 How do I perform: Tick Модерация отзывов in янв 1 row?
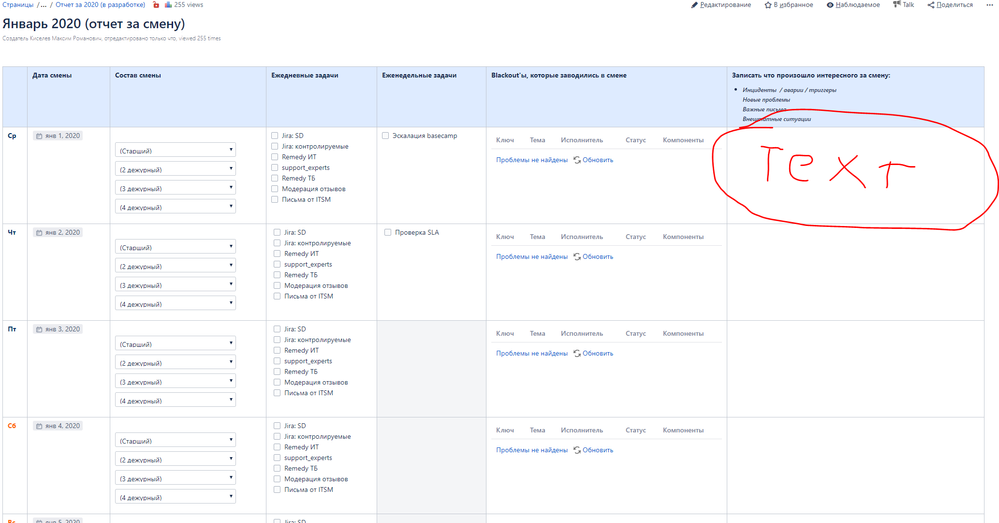(x=275, y=189)
